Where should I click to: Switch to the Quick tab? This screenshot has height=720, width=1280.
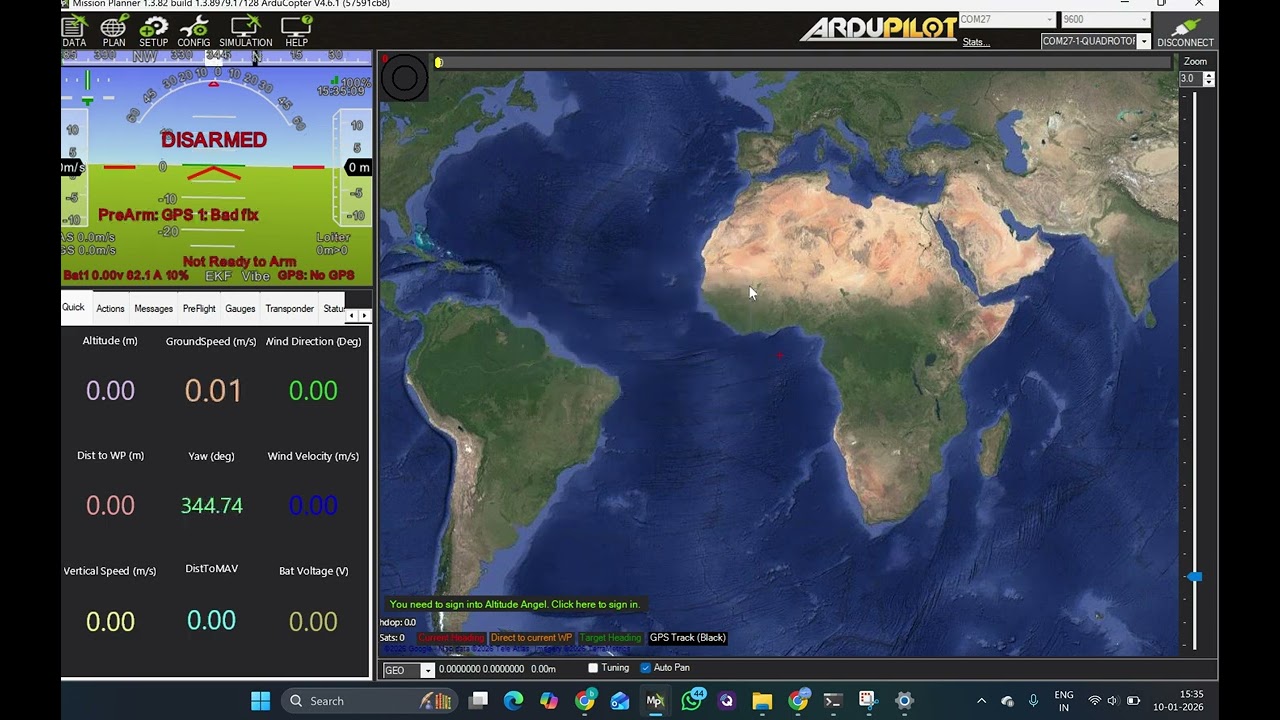point(74,307)
